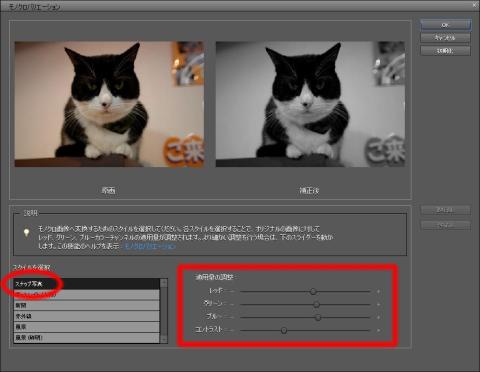Open the モノクロバリエーション help link
This screenshot has width=480, height=372.
[150, 246]
